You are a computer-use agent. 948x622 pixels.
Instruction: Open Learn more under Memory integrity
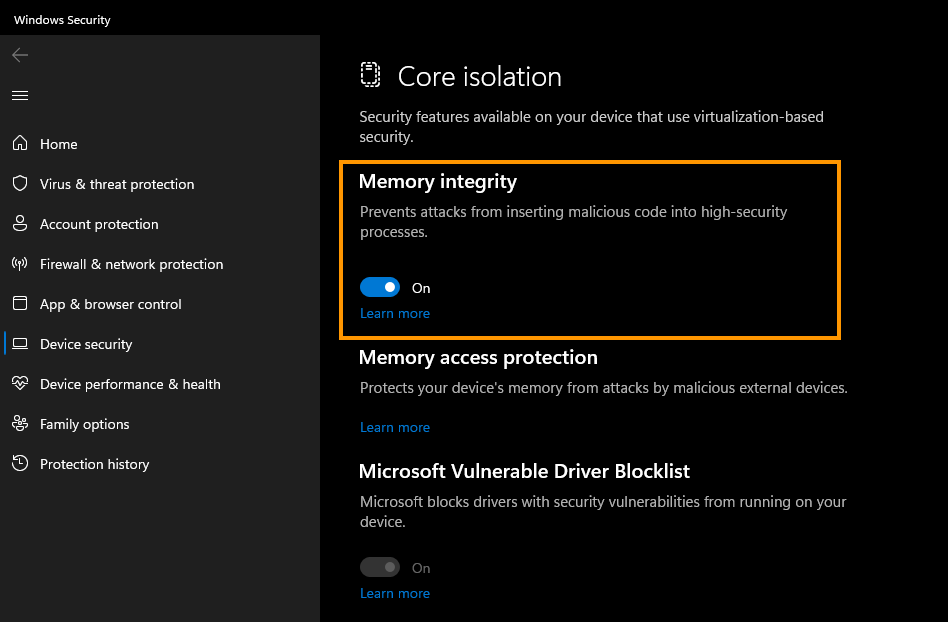[395, 313]
